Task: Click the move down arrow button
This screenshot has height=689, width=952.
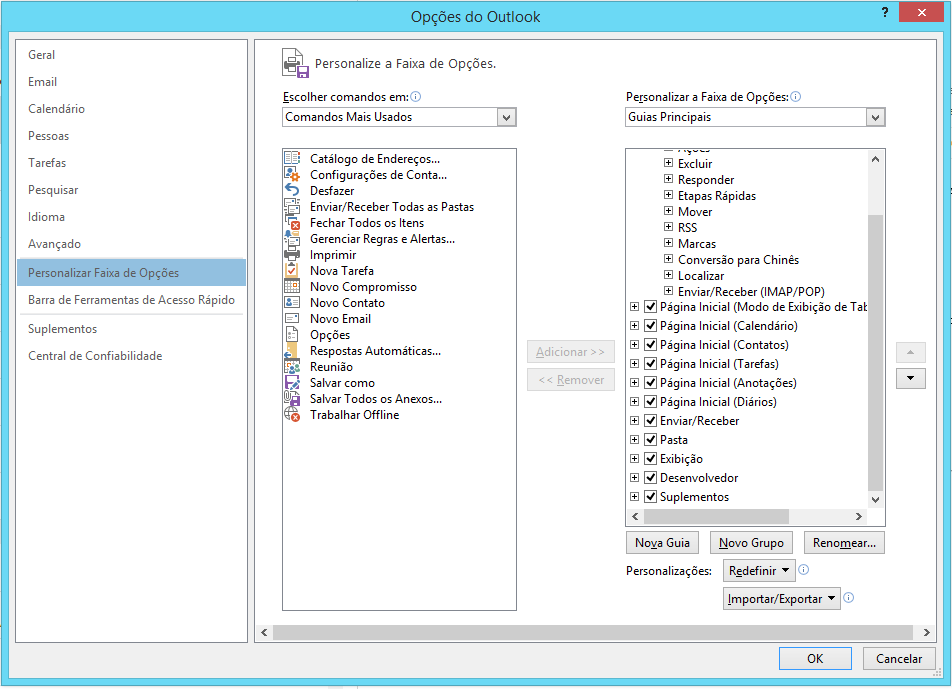Action: (911, 378)
